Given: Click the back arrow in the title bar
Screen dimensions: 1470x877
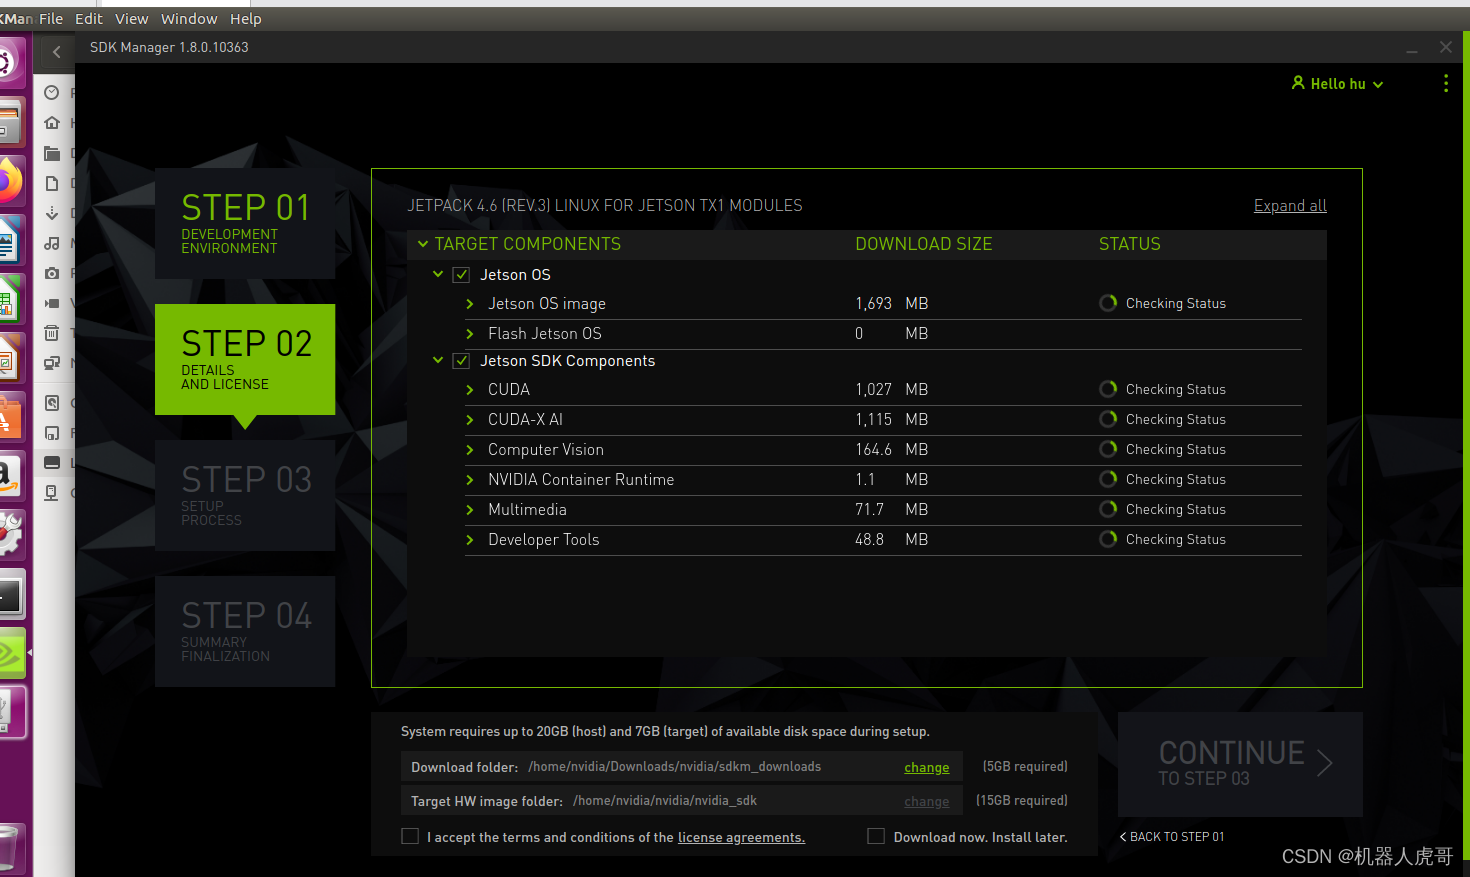Looking at the screenshot, I should click(55, 52).
